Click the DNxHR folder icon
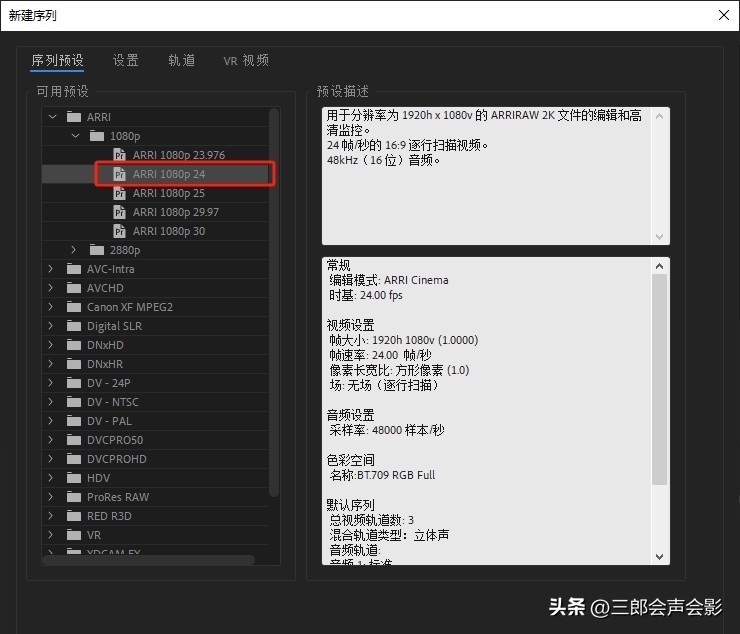Image resolution: width=740 pixels, height=634 pixels. pyautogui.click(x=74, y=363)
